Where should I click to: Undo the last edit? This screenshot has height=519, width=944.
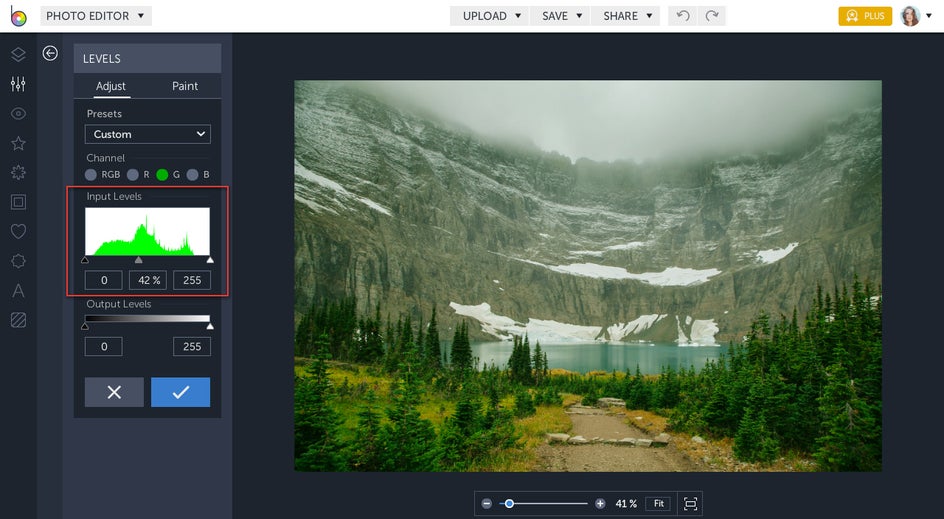coord(683,16)
